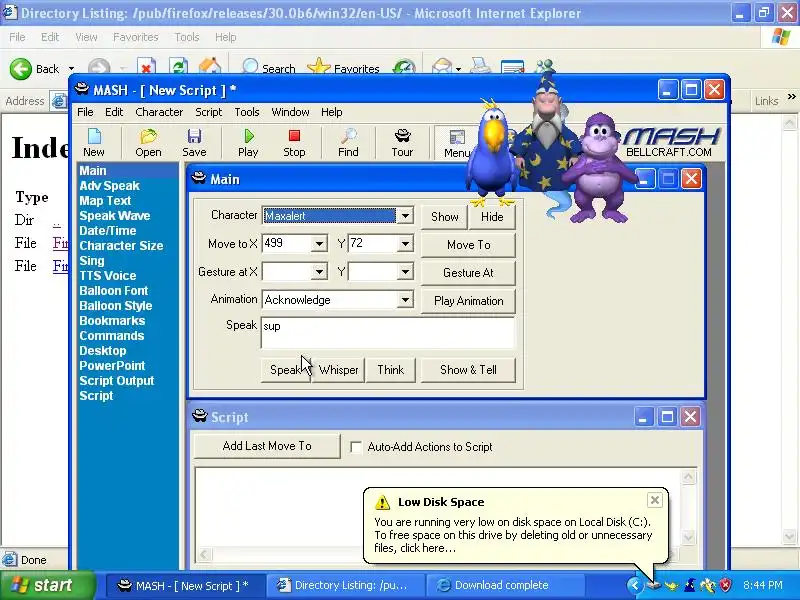The height and width of the screenshot is (600, 800).
Task: Open MASH File menu
Action: (85, 112)
